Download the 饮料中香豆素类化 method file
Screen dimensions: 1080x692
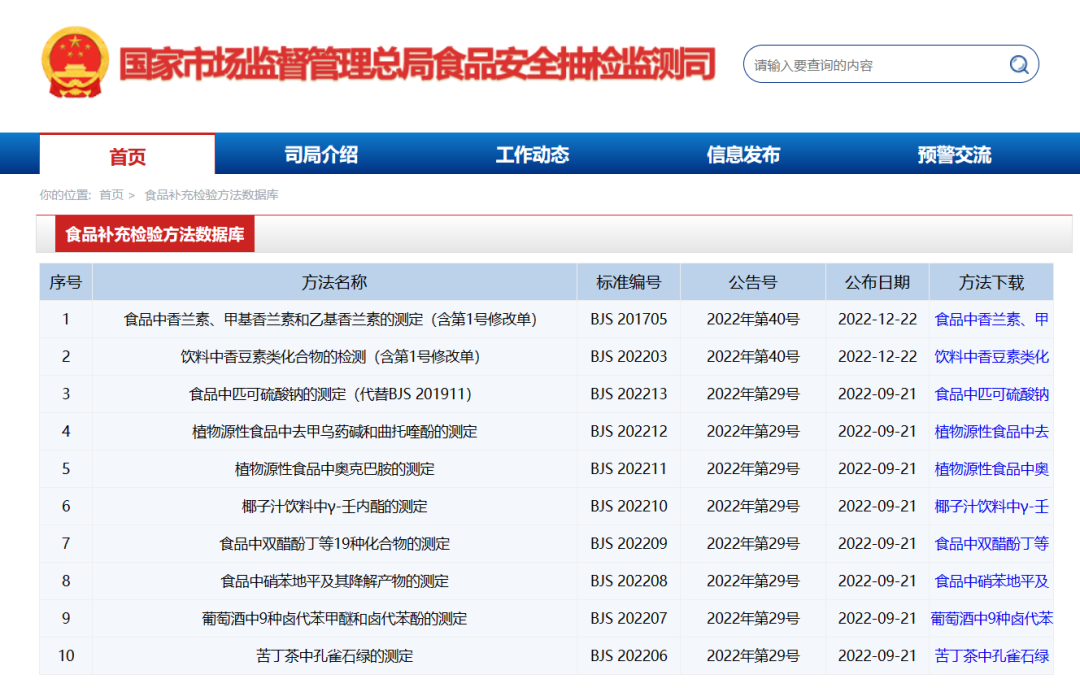point(991,357)
